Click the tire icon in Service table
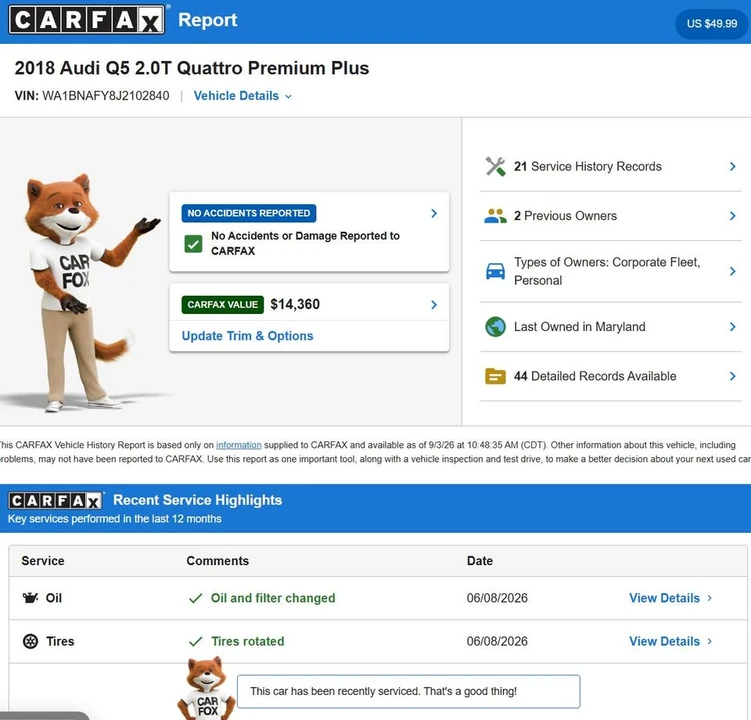 pyautogui.click(x=30, y=641)
